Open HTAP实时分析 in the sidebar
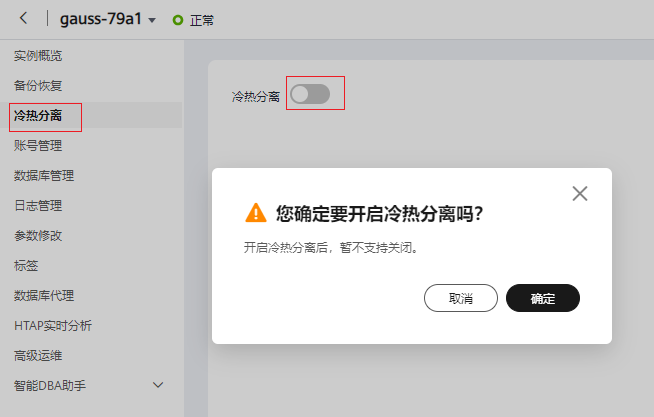 click(x=53, y=326)
